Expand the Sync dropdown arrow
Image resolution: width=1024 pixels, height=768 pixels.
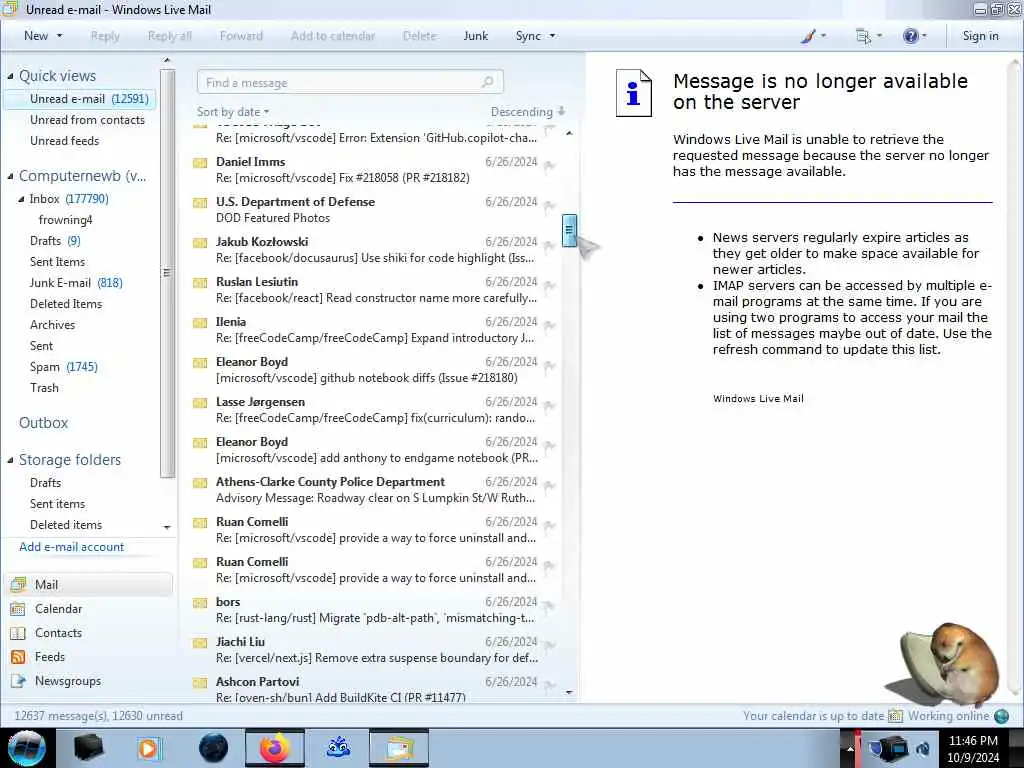tap(552, 36)
